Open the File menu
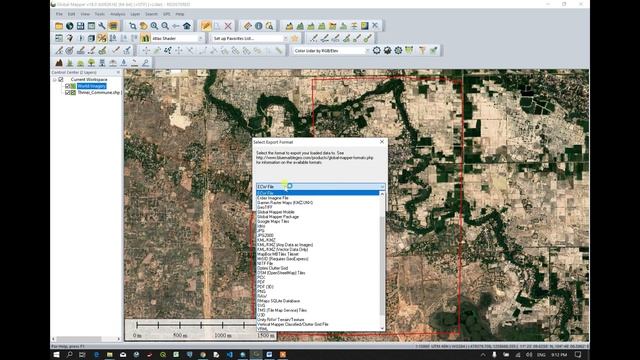 (60, 14)
